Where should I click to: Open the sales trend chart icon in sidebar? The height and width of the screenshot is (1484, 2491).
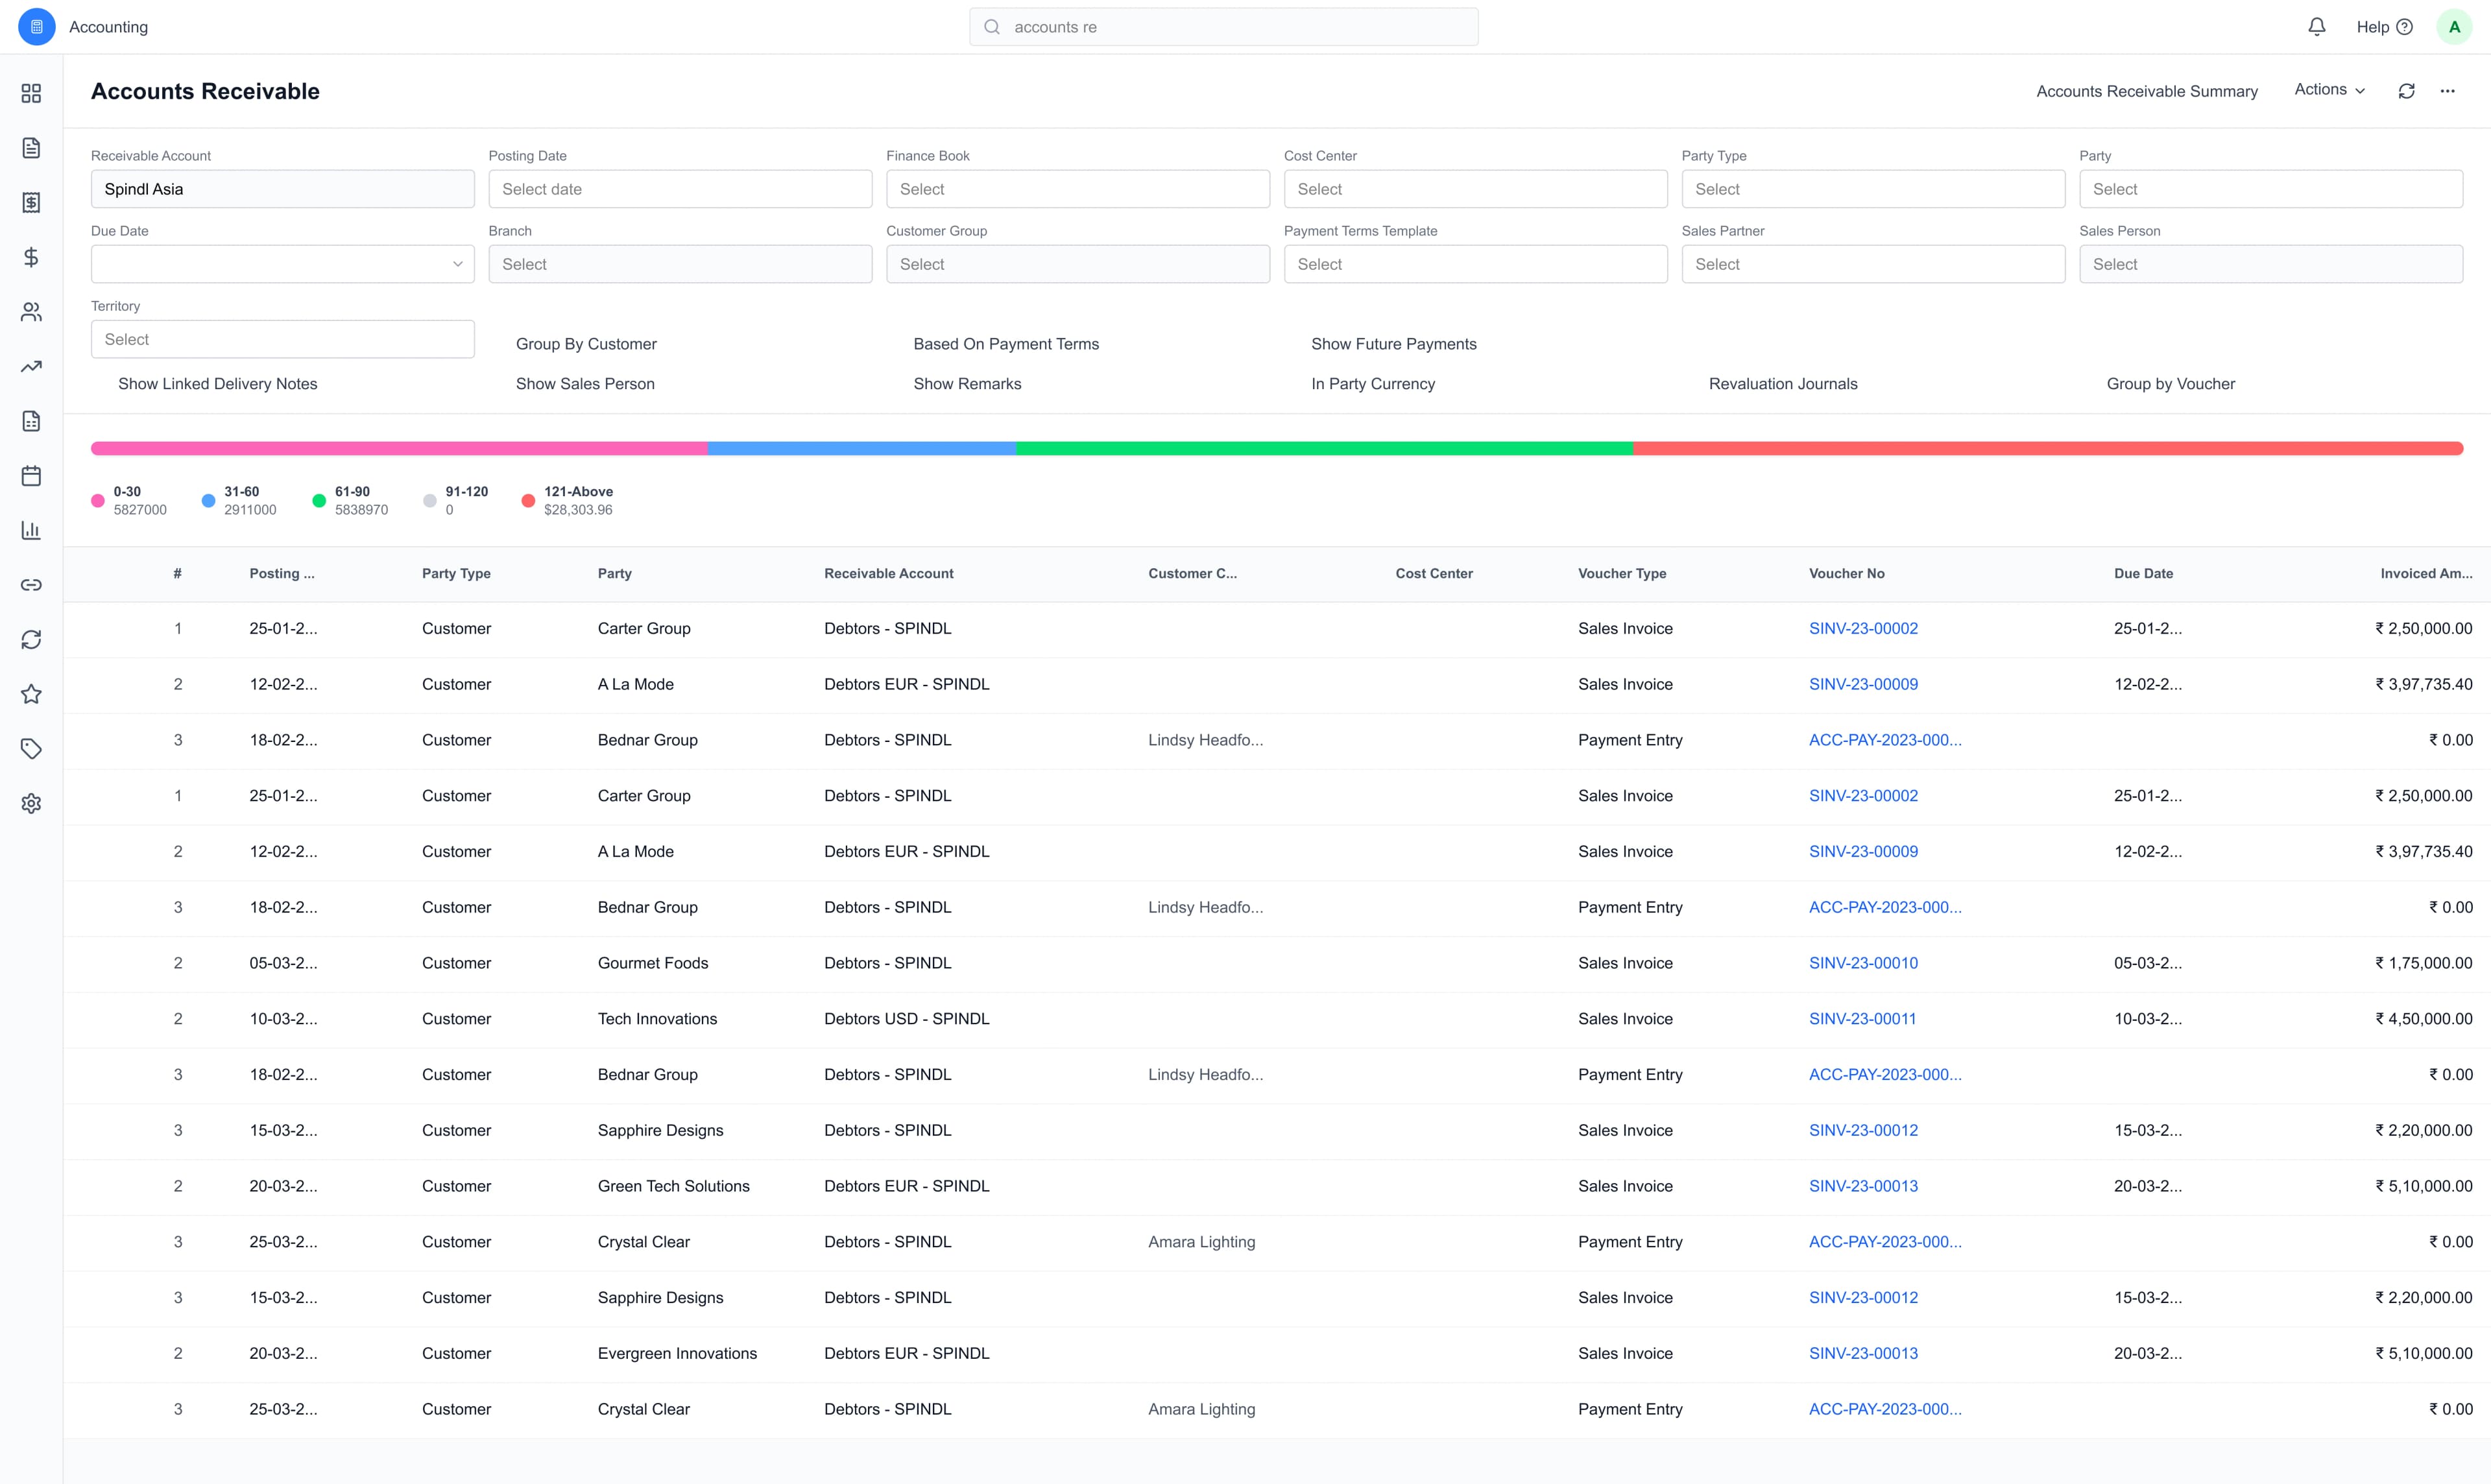(31, 366)
